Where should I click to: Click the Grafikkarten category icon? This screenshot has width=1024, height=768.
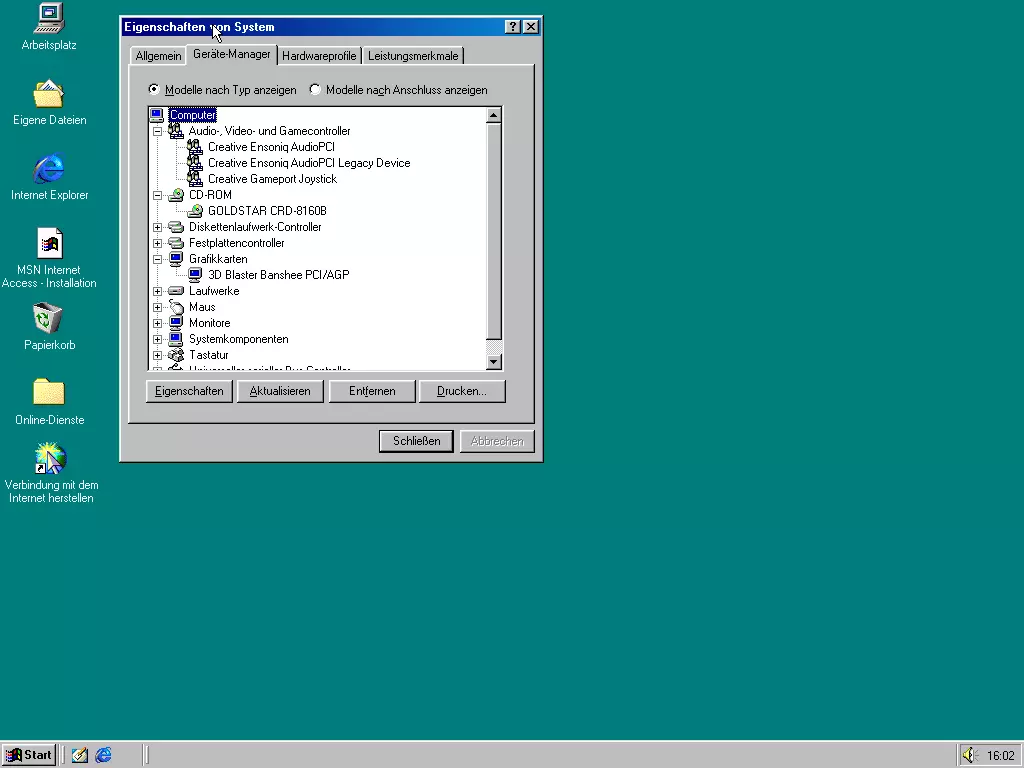point(176,259)
